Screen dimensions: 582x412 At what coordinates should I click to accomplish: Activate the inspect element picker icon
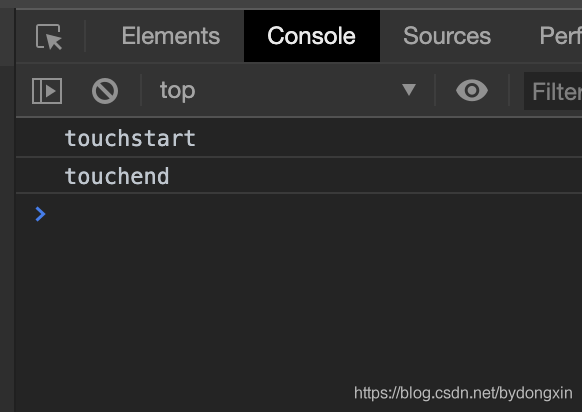click(49, 36)
